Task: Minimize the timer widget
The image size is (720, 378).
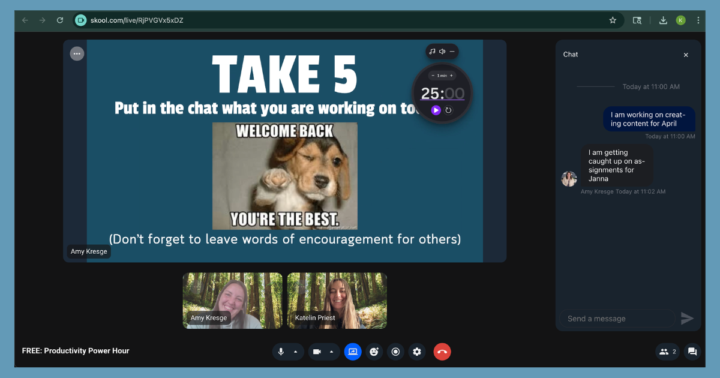Action: (452, 51)
